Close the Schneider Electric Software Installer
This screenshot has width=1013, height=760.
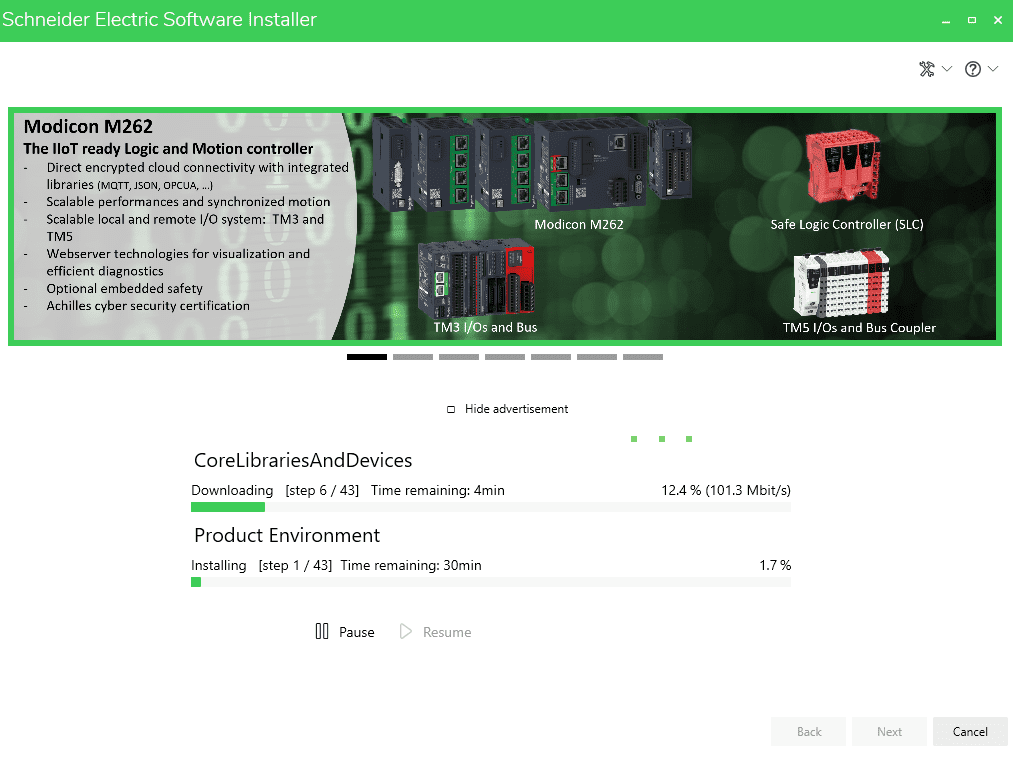997,21
